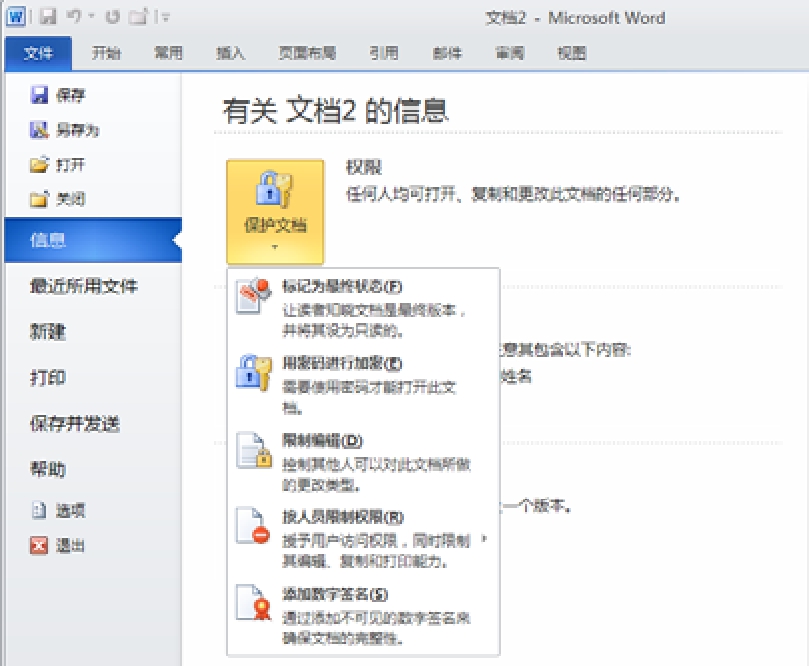
Task: Switch to the 常用 tab
Action: pyautogui.click(x=168, y=53)
